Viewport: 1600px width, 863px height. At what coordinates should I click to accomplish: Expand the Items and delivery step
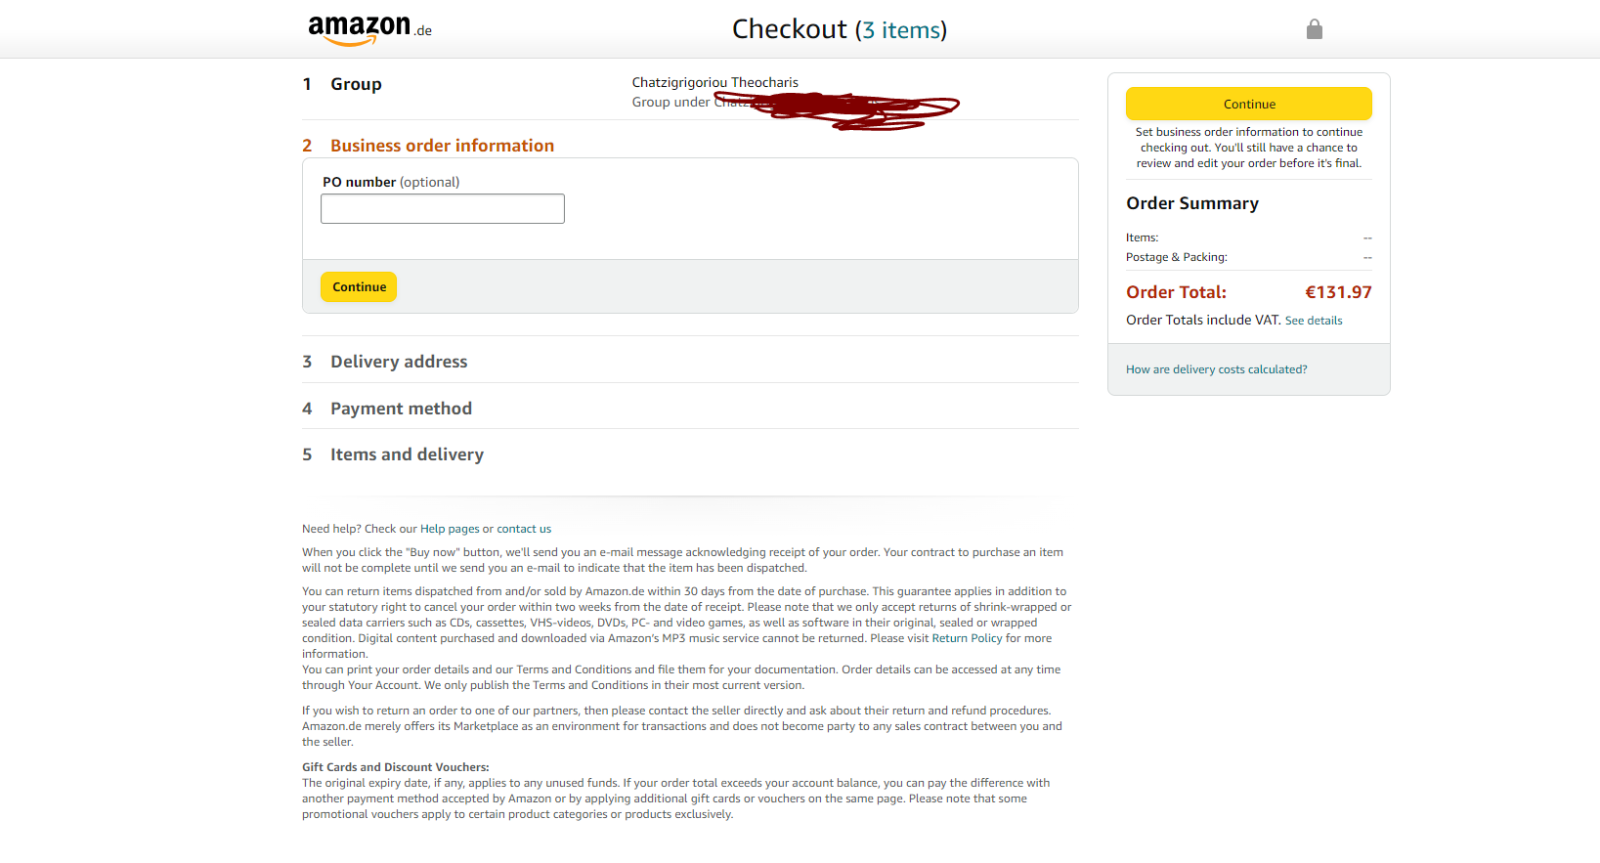[407, 455]
